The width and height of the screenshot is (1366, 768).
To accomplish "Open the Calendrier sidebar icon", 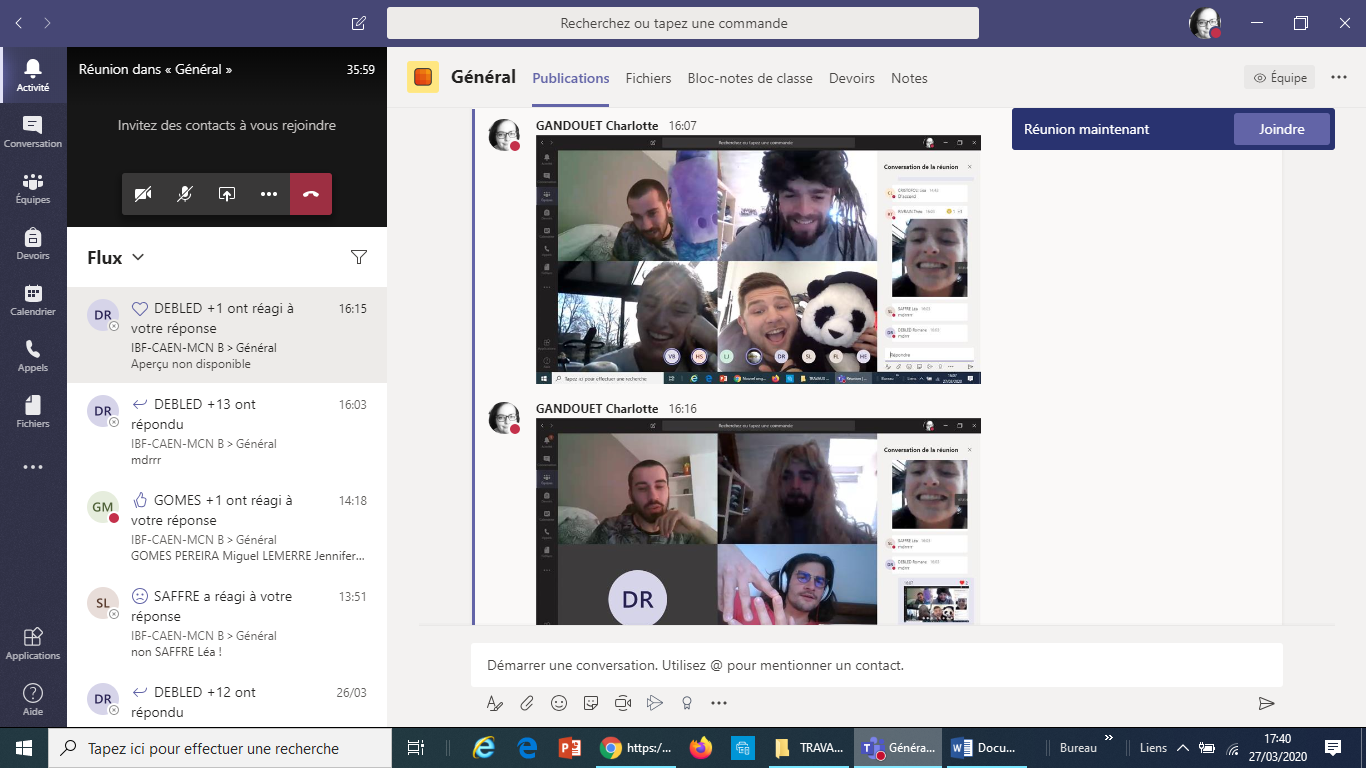I will pos(33,299).
